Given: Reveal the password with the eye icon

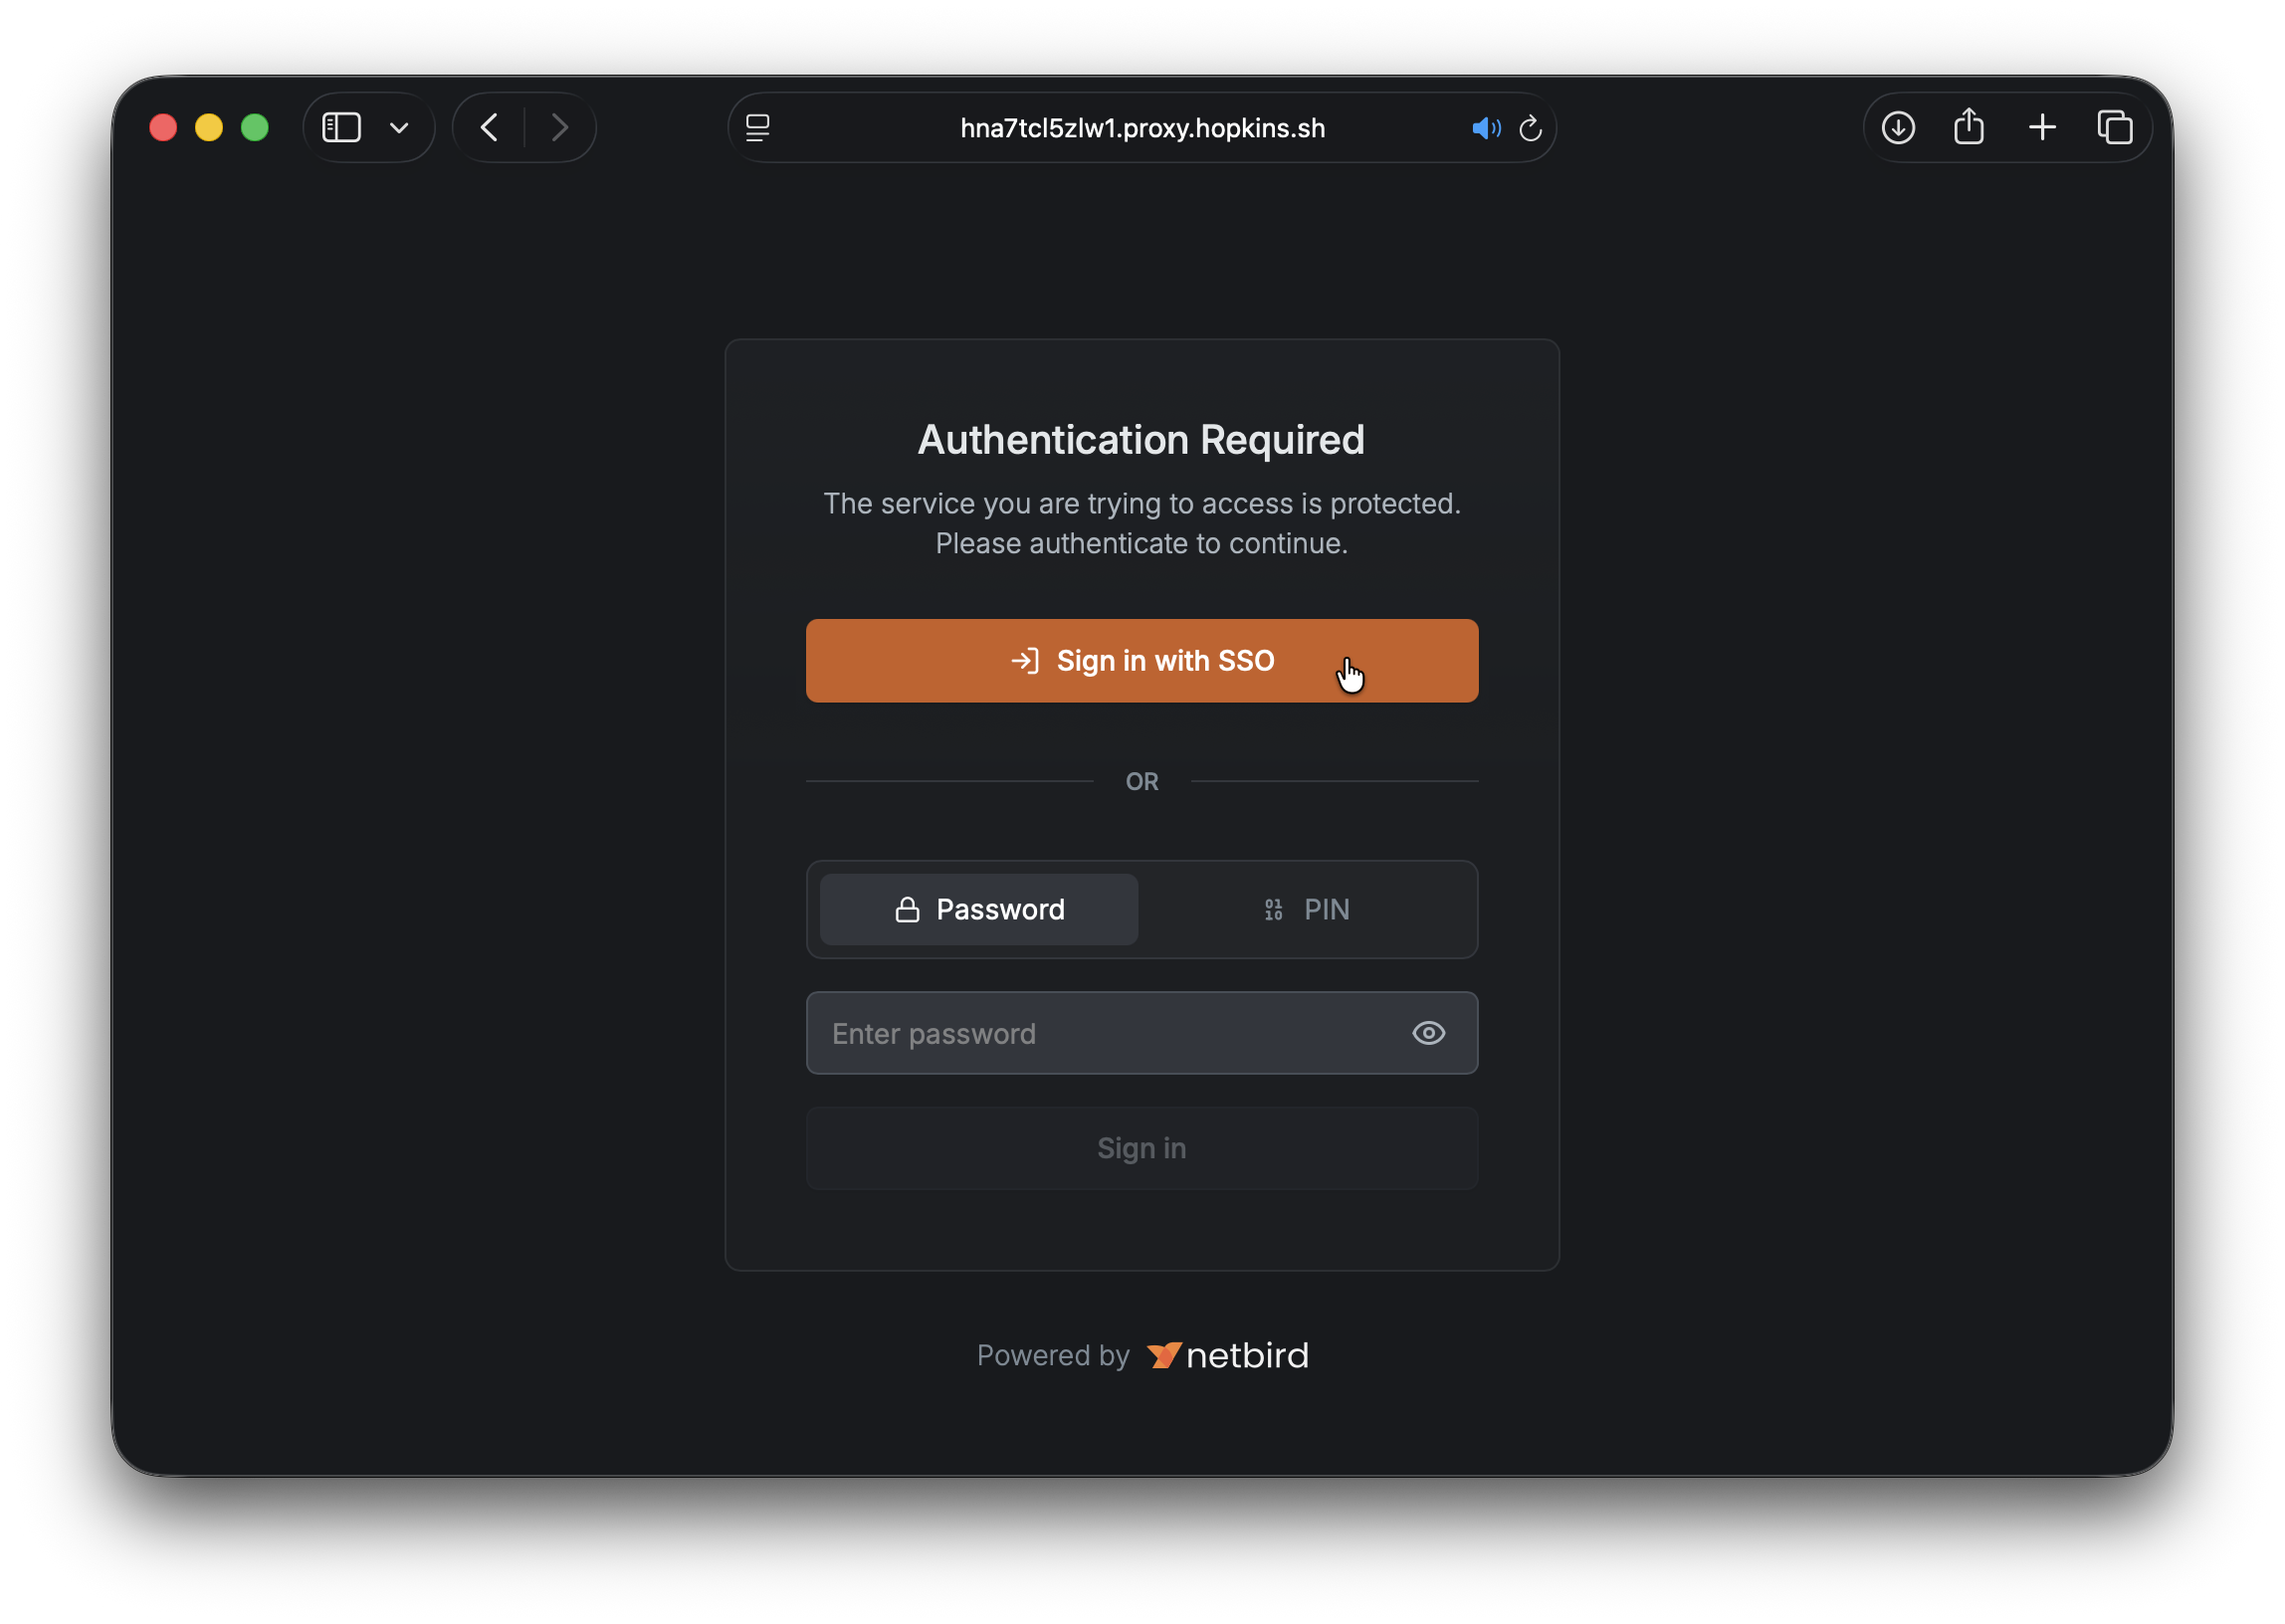Looking at the screenshot, I should click(1428, 1033).
